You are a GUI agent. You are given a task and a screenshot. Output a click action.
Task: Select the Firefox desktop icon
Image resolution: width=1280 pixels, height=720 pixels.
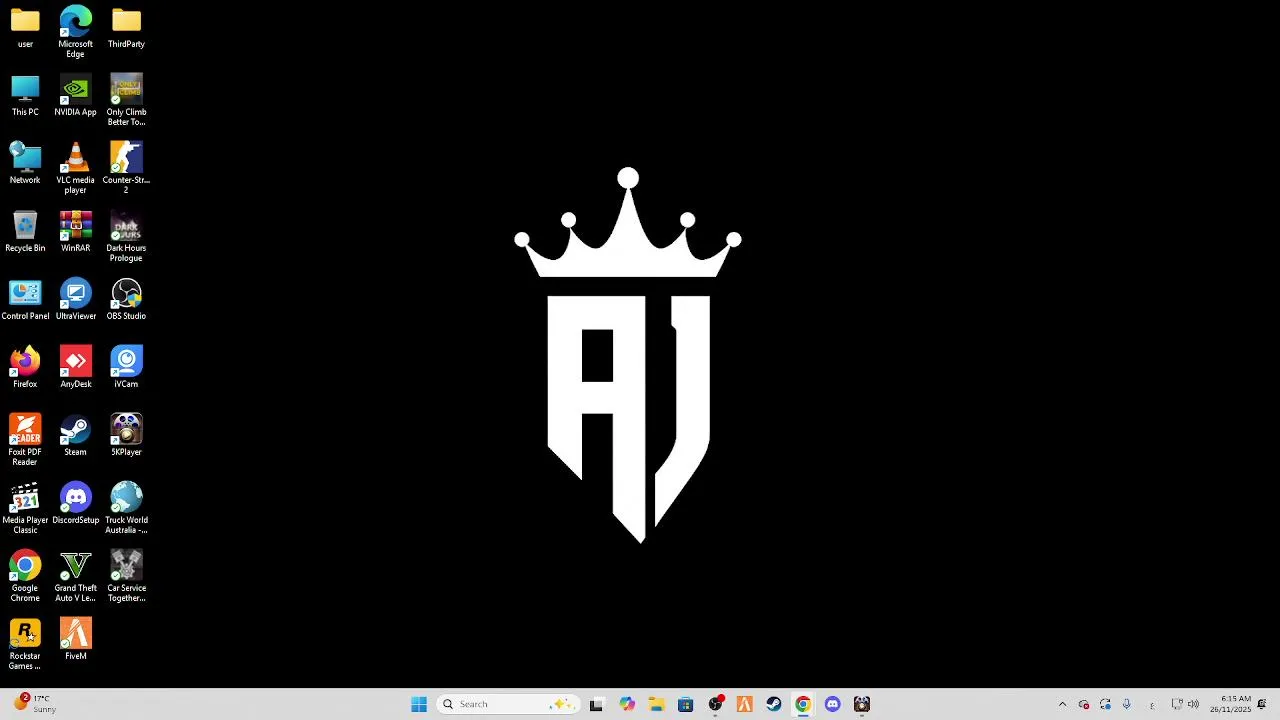pyautogui.click(x=25, y=367)
